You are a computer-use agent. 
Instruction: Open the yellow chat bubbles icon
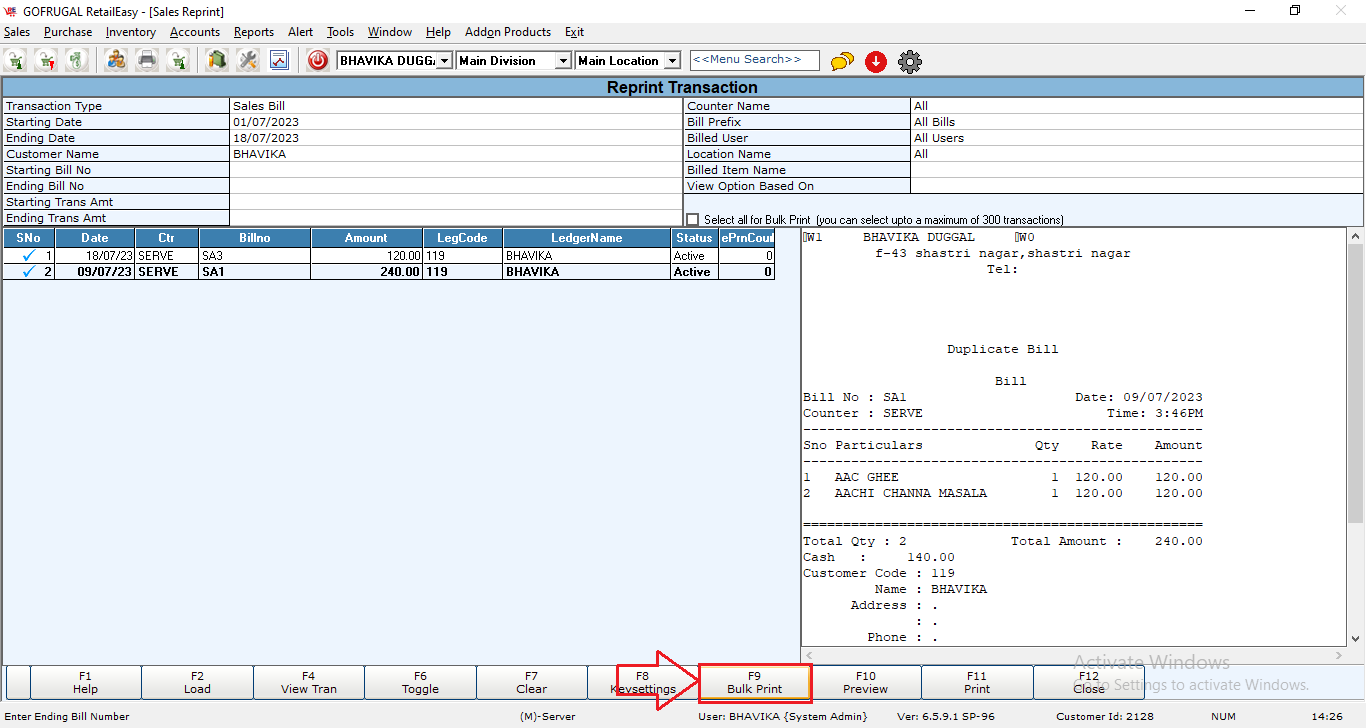click(842, 61)
